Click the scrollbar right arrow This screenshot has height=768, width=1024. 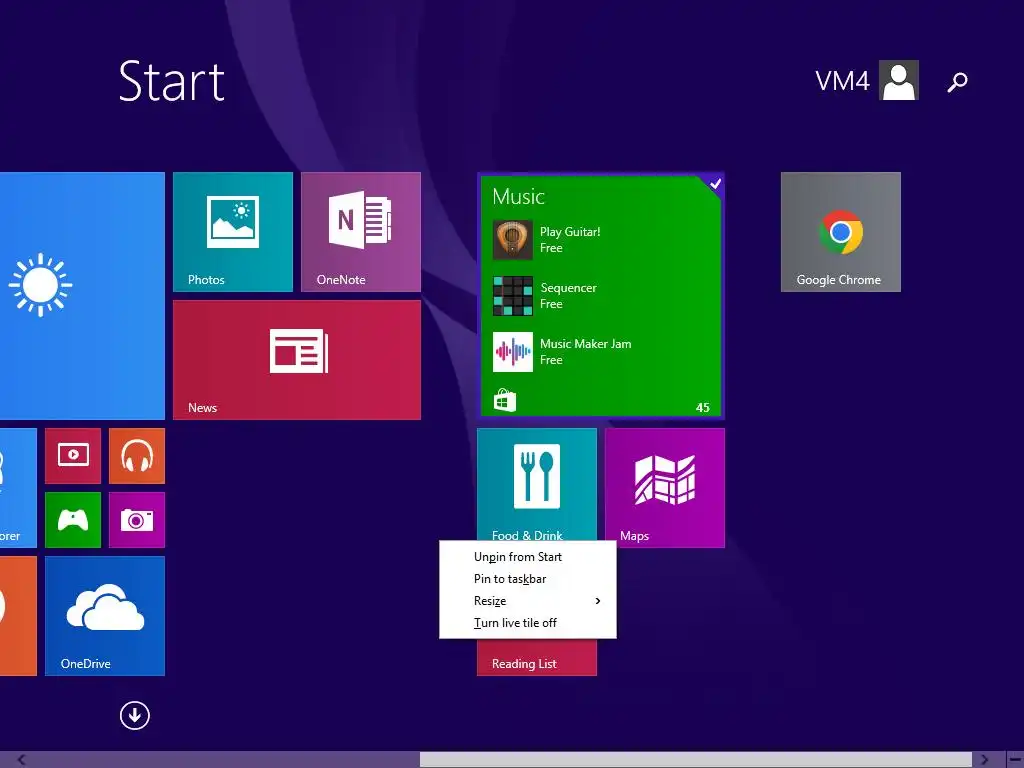(x=984, y=760)
